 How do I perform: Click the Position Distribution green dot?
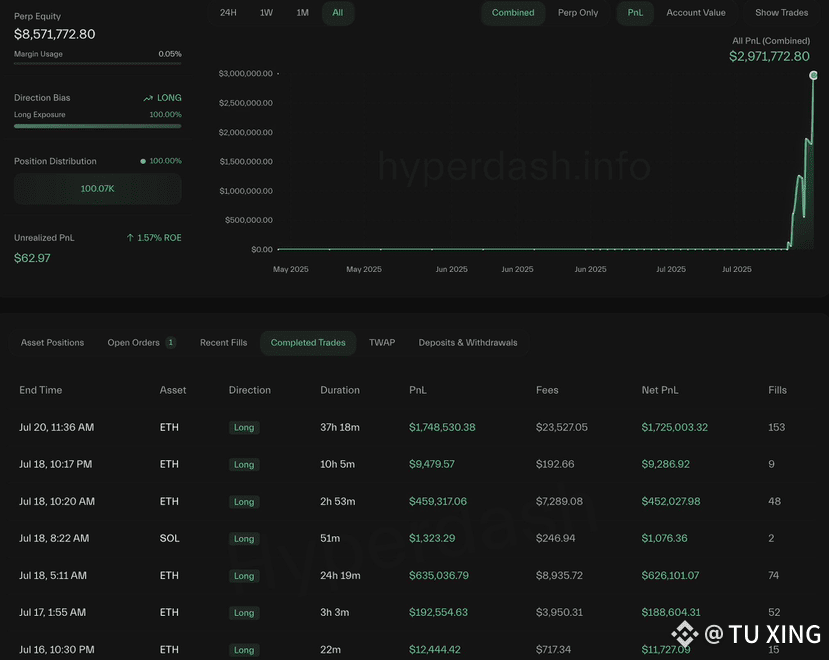[143, 161]
